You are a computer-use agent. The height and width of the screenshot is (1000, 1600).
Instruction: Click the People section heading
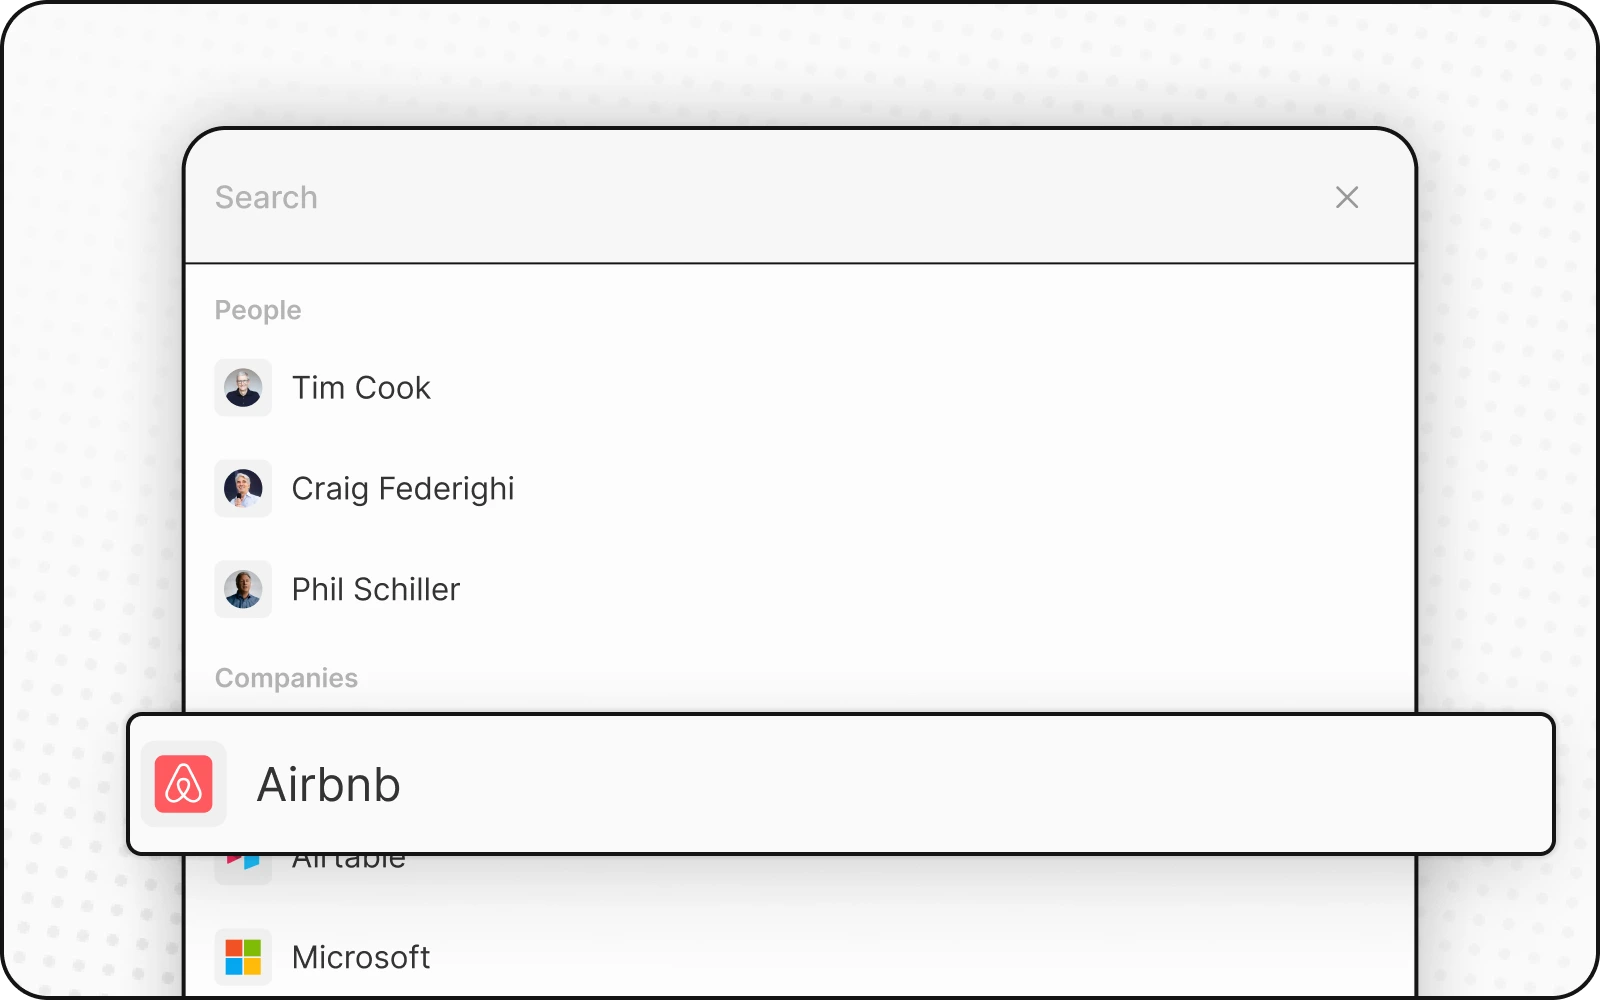pos(258,310)
